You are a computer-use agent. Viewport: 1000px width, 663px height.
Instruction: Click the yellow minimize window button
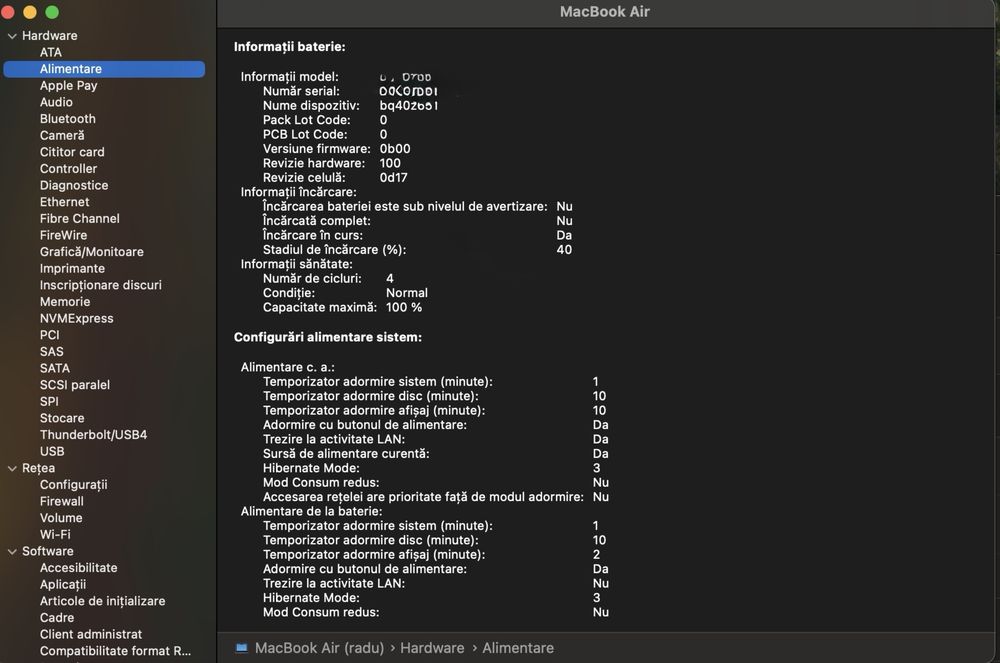click(x=29, y=11)
